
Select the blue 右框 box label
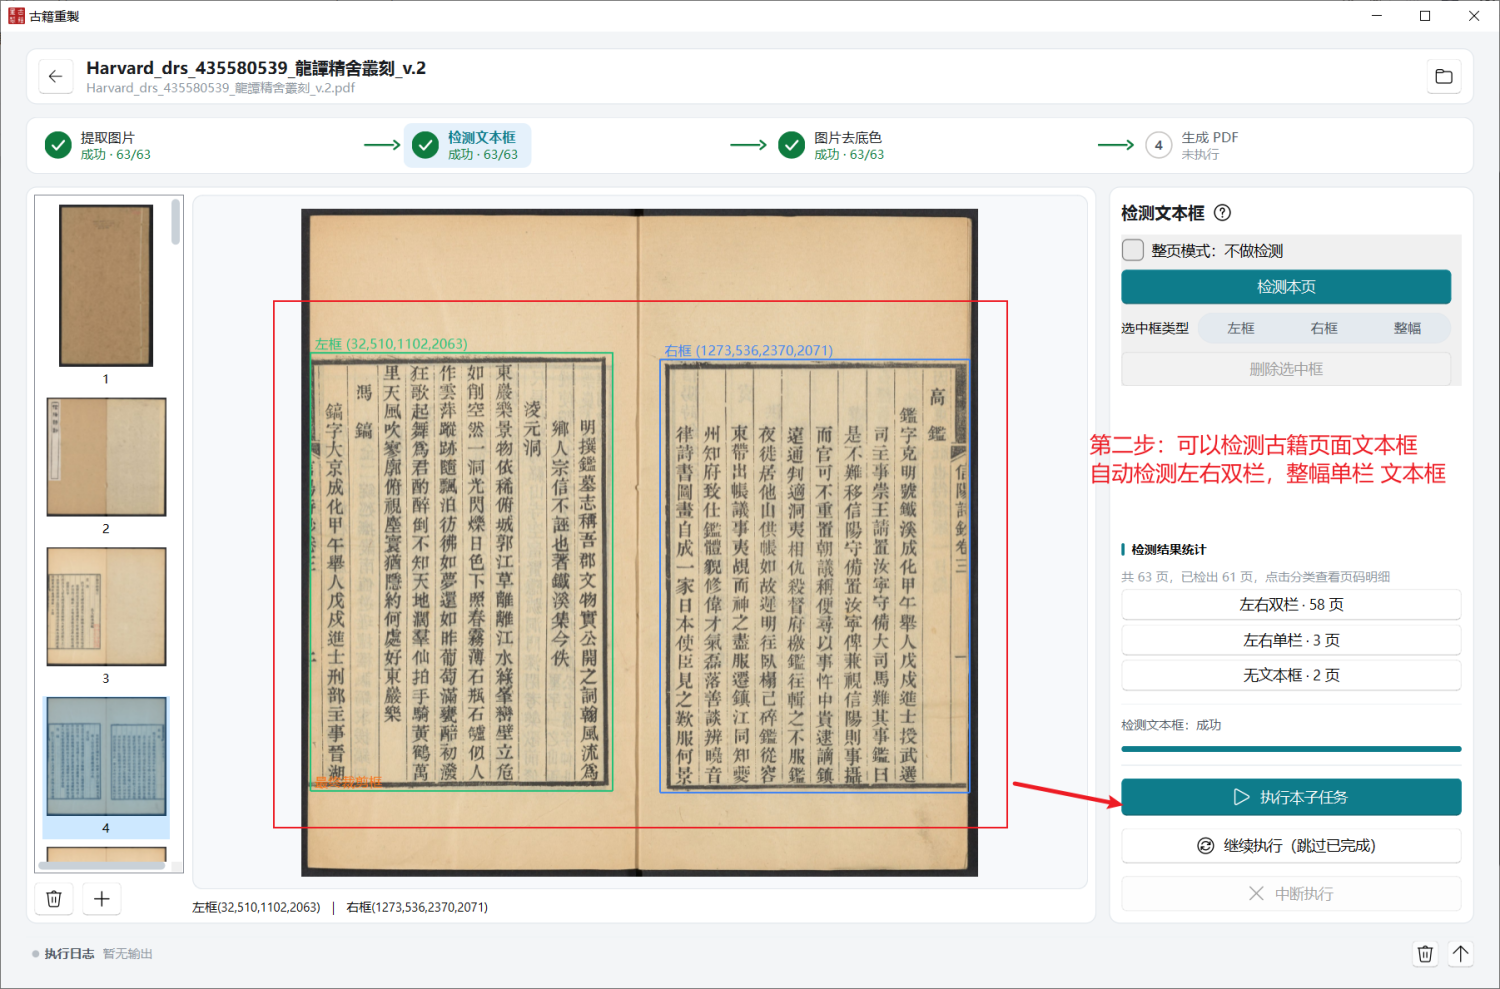(748, 351)
